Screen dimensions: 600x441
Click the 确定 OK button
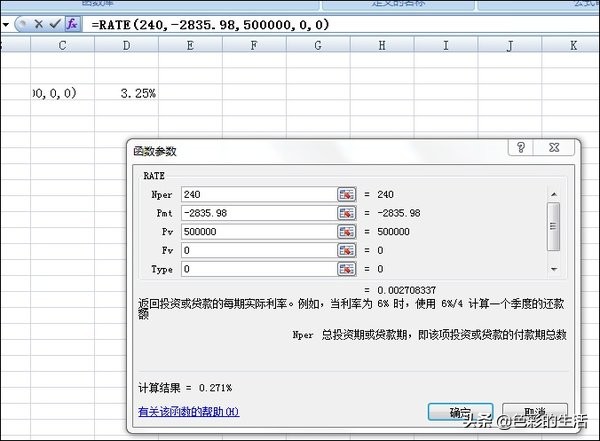pyautogui.click(x=460, y=412)
